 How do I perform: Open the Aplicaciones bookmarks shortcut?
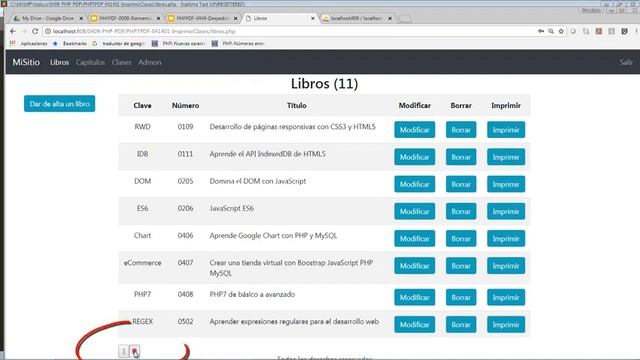29,43
